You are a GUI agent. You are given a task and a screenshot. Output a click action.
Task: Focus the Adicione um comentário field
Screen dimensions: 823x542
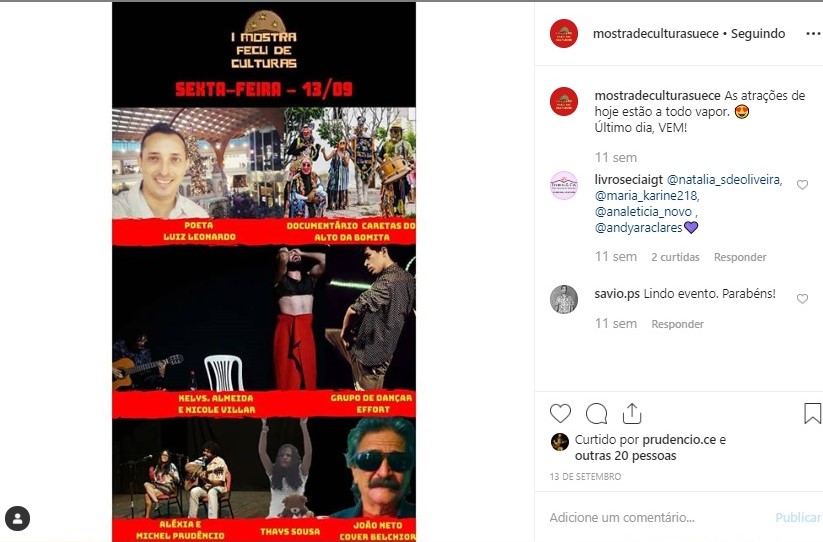coord(656,517)
